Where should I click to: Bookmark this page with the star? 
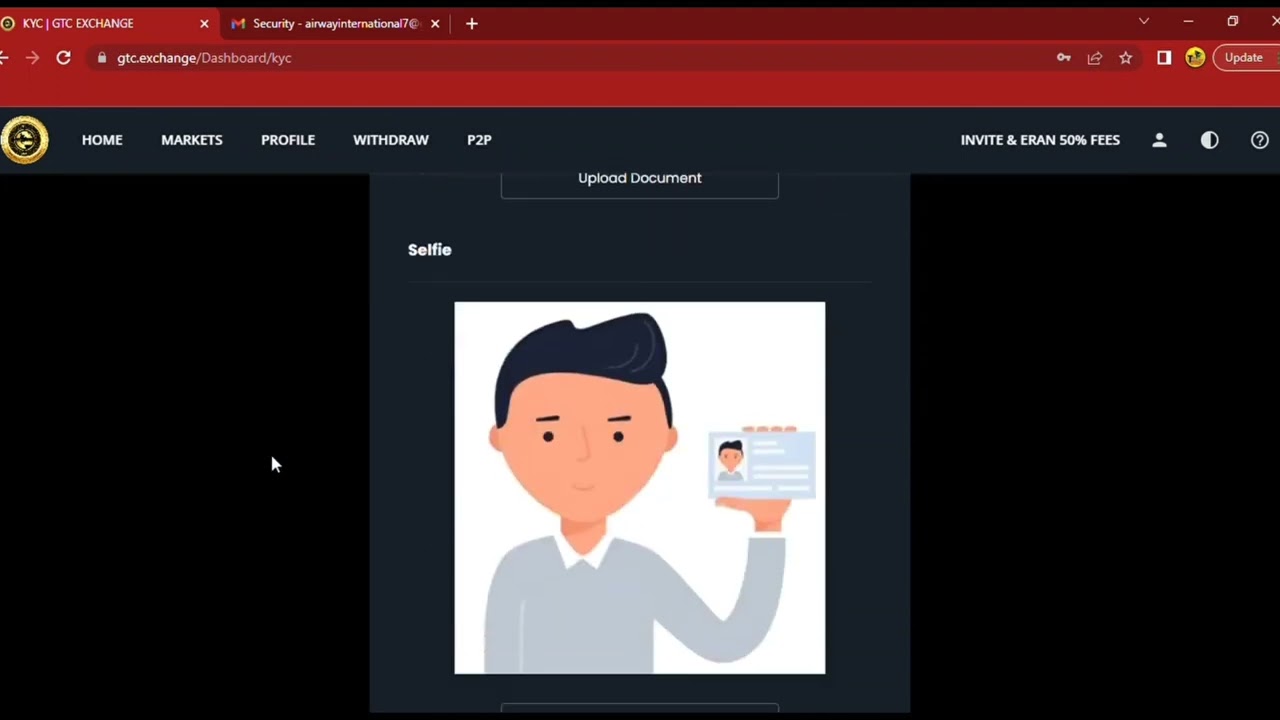[1125, 58]
